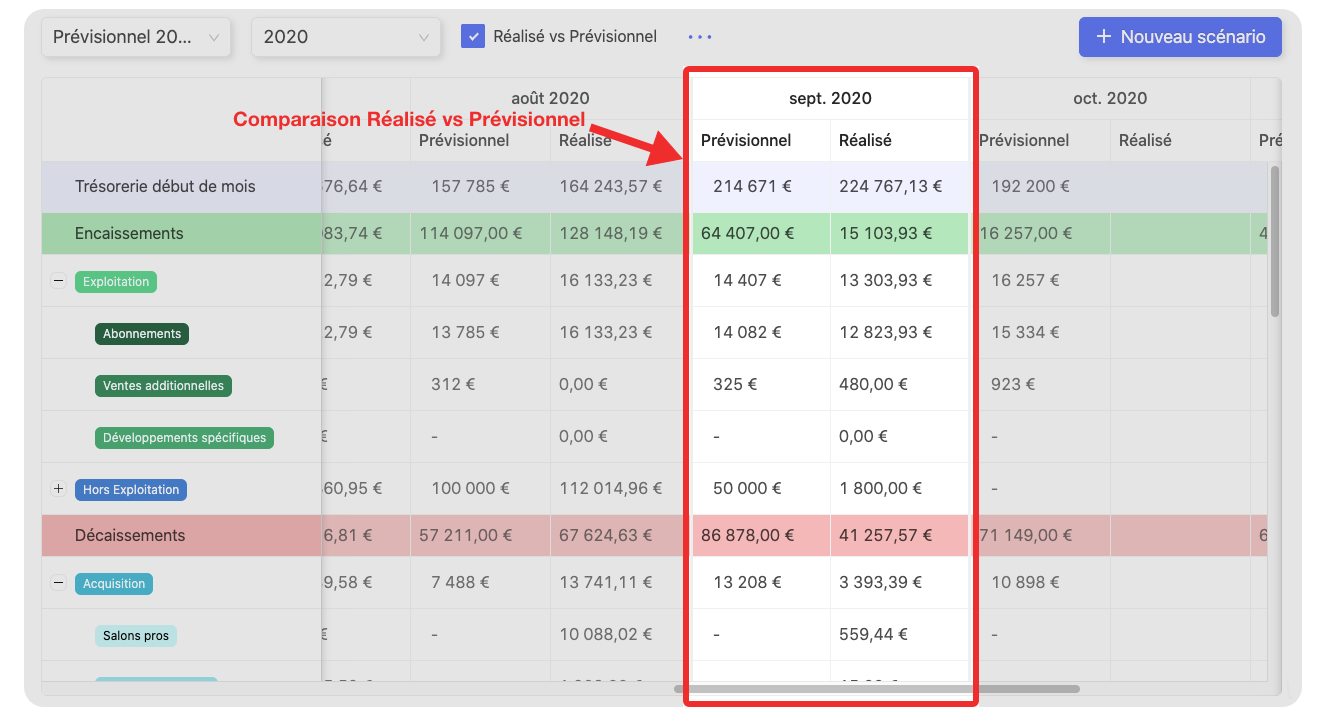Click the 480,00 € Ventes additionnelles cell

click(899, 385)
